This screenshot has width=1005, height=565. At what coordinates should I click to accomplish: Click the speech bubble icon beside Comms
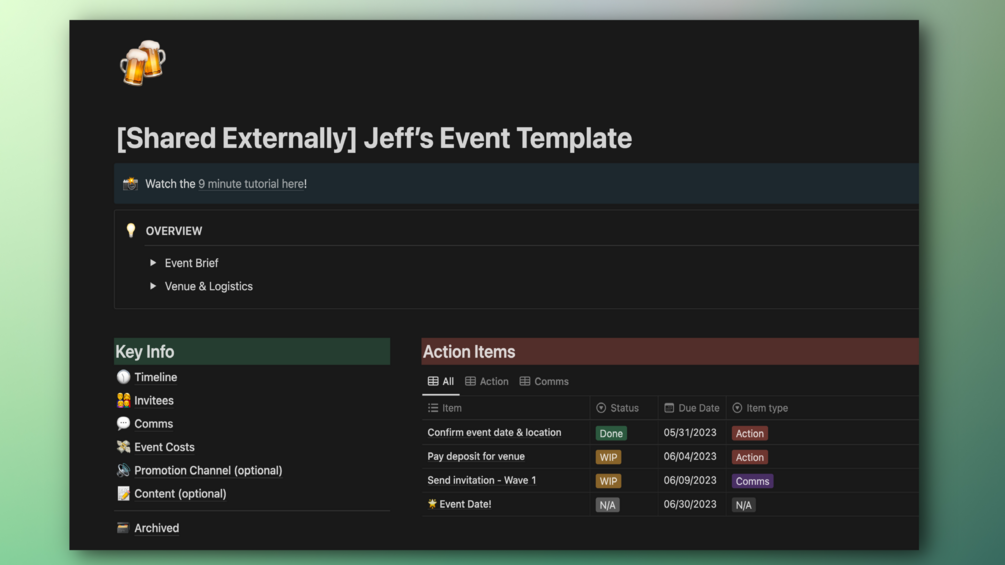coord(123,424)
